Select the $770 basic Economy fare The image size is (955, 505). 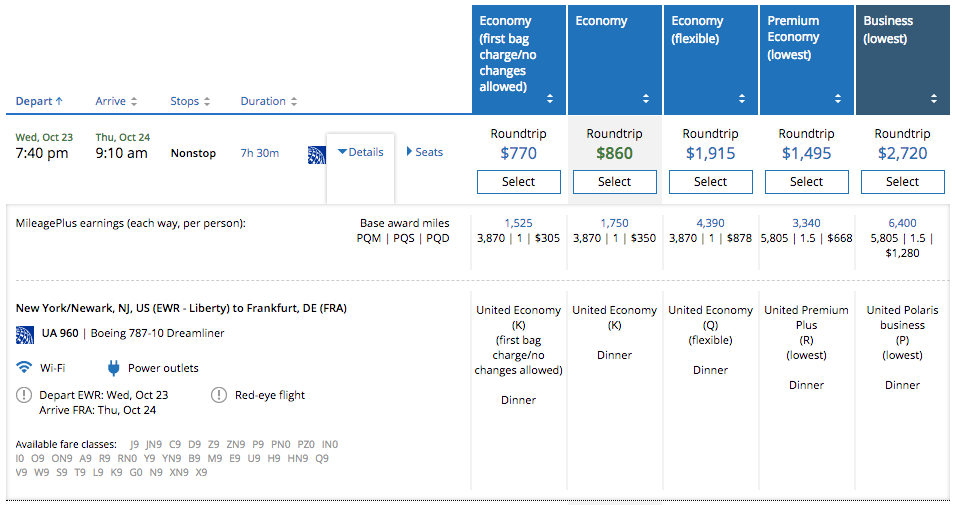(x=518, y=182)
